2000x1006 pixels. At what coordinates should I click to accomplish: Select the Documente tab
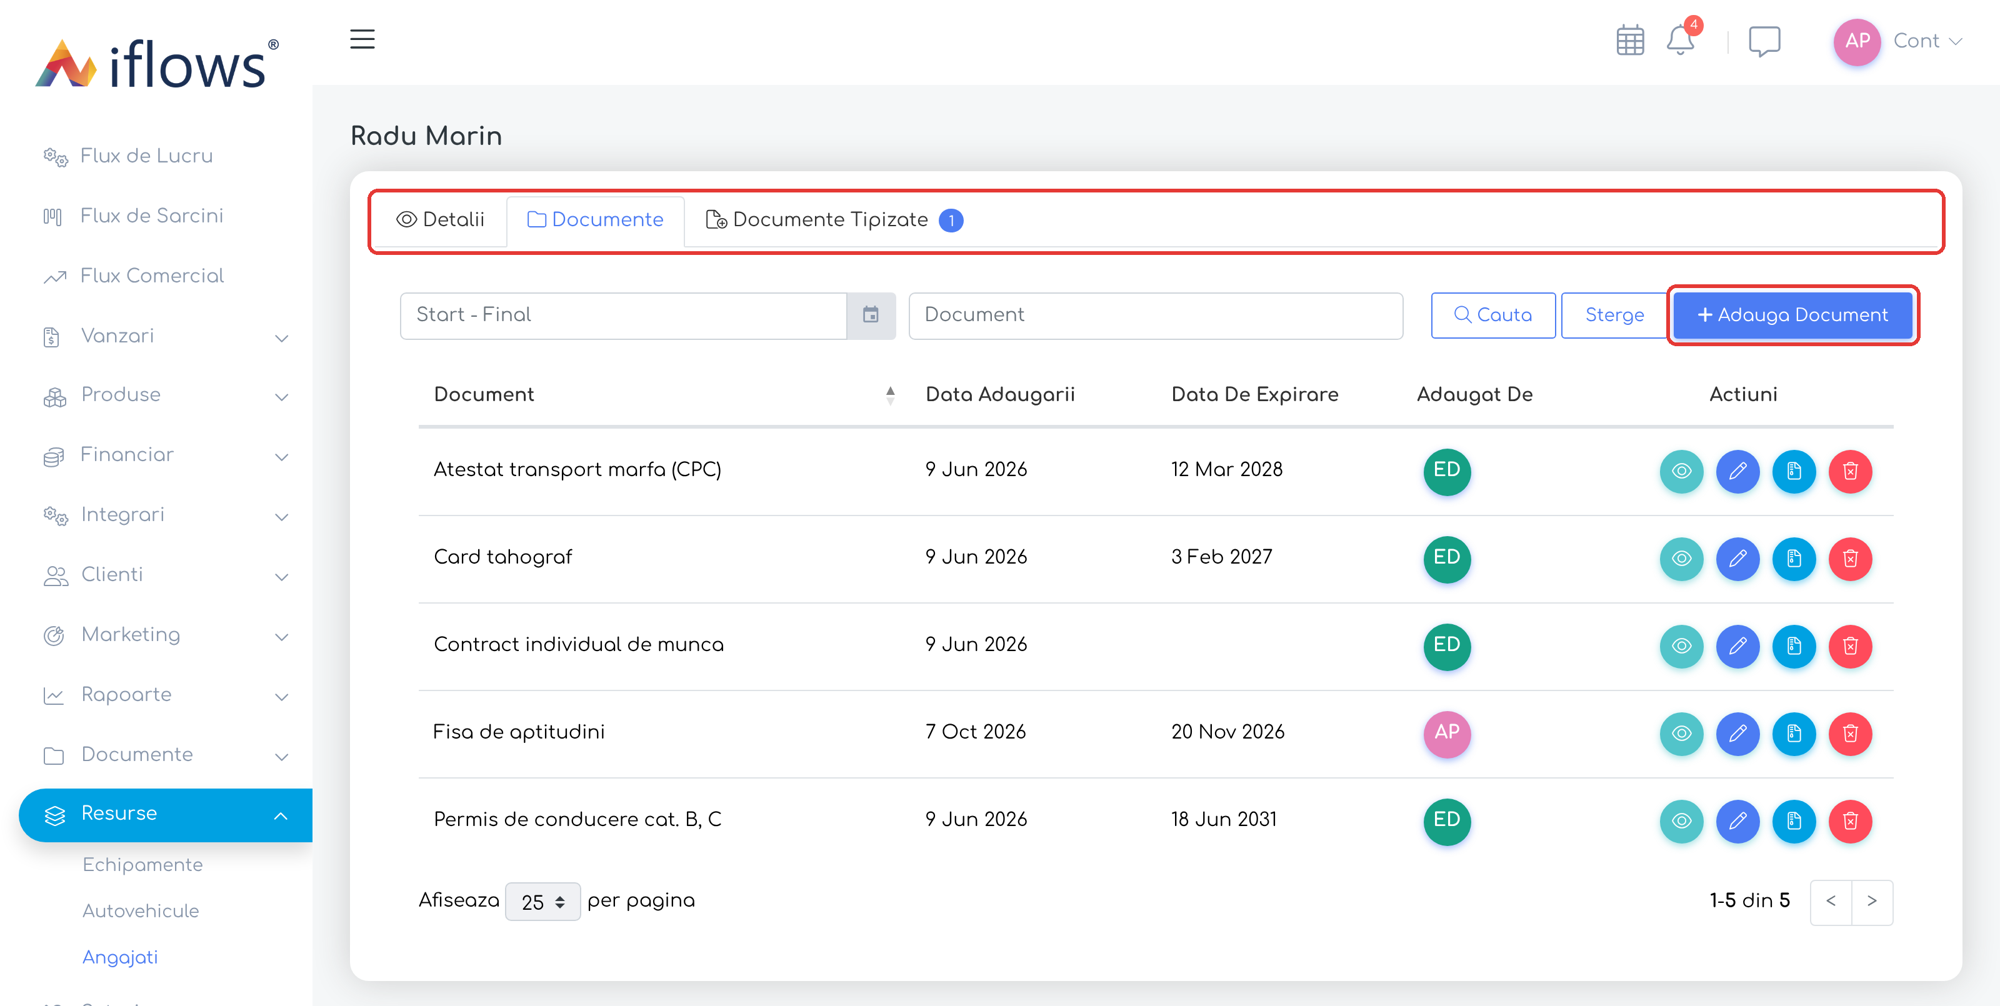[595, 220]
